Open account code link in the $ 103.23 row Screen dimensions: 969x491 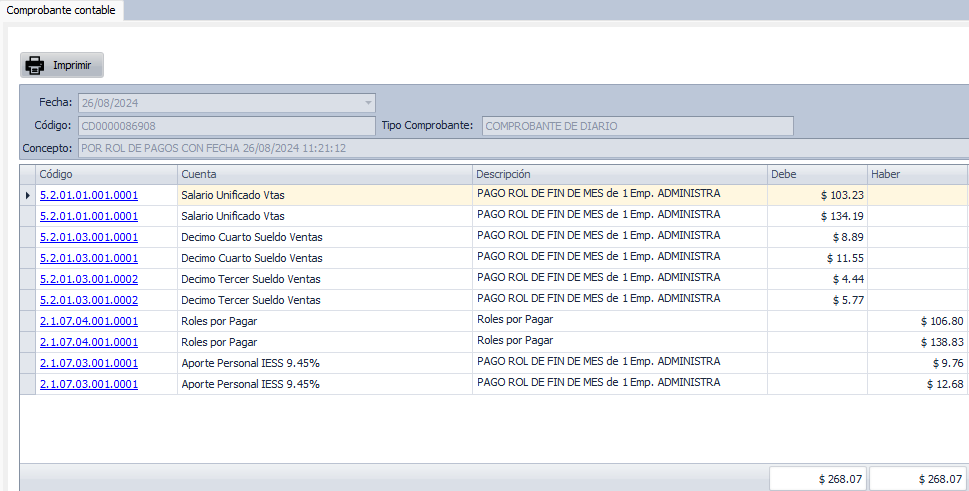pyautogui.click(x=89, y=196)
